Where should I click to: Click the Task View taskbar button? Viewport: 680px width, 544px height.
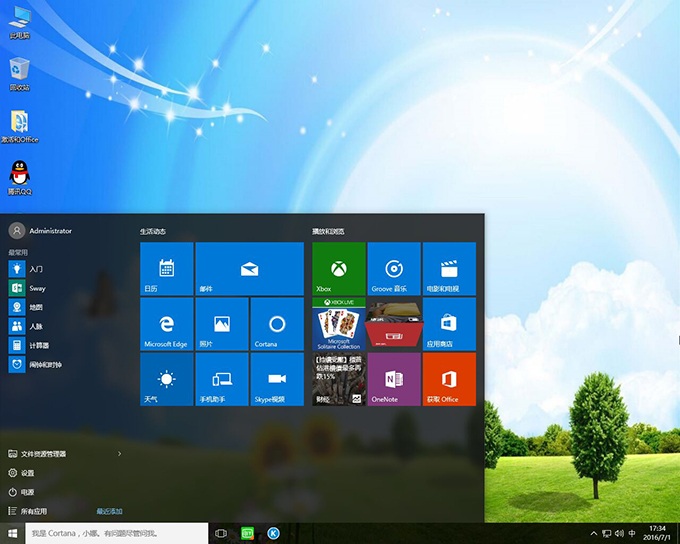point(221,534)
